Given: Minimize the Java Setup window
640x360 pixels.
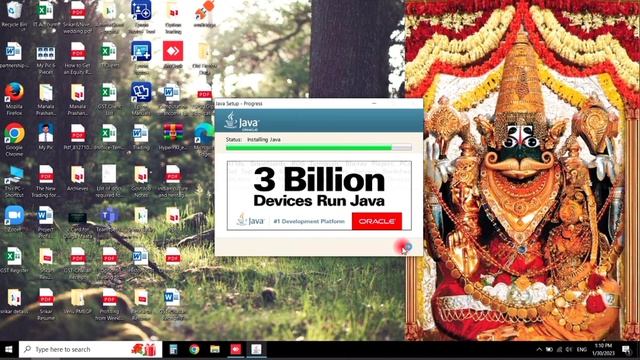Looking at the screenshot, I should pos(374,104).
